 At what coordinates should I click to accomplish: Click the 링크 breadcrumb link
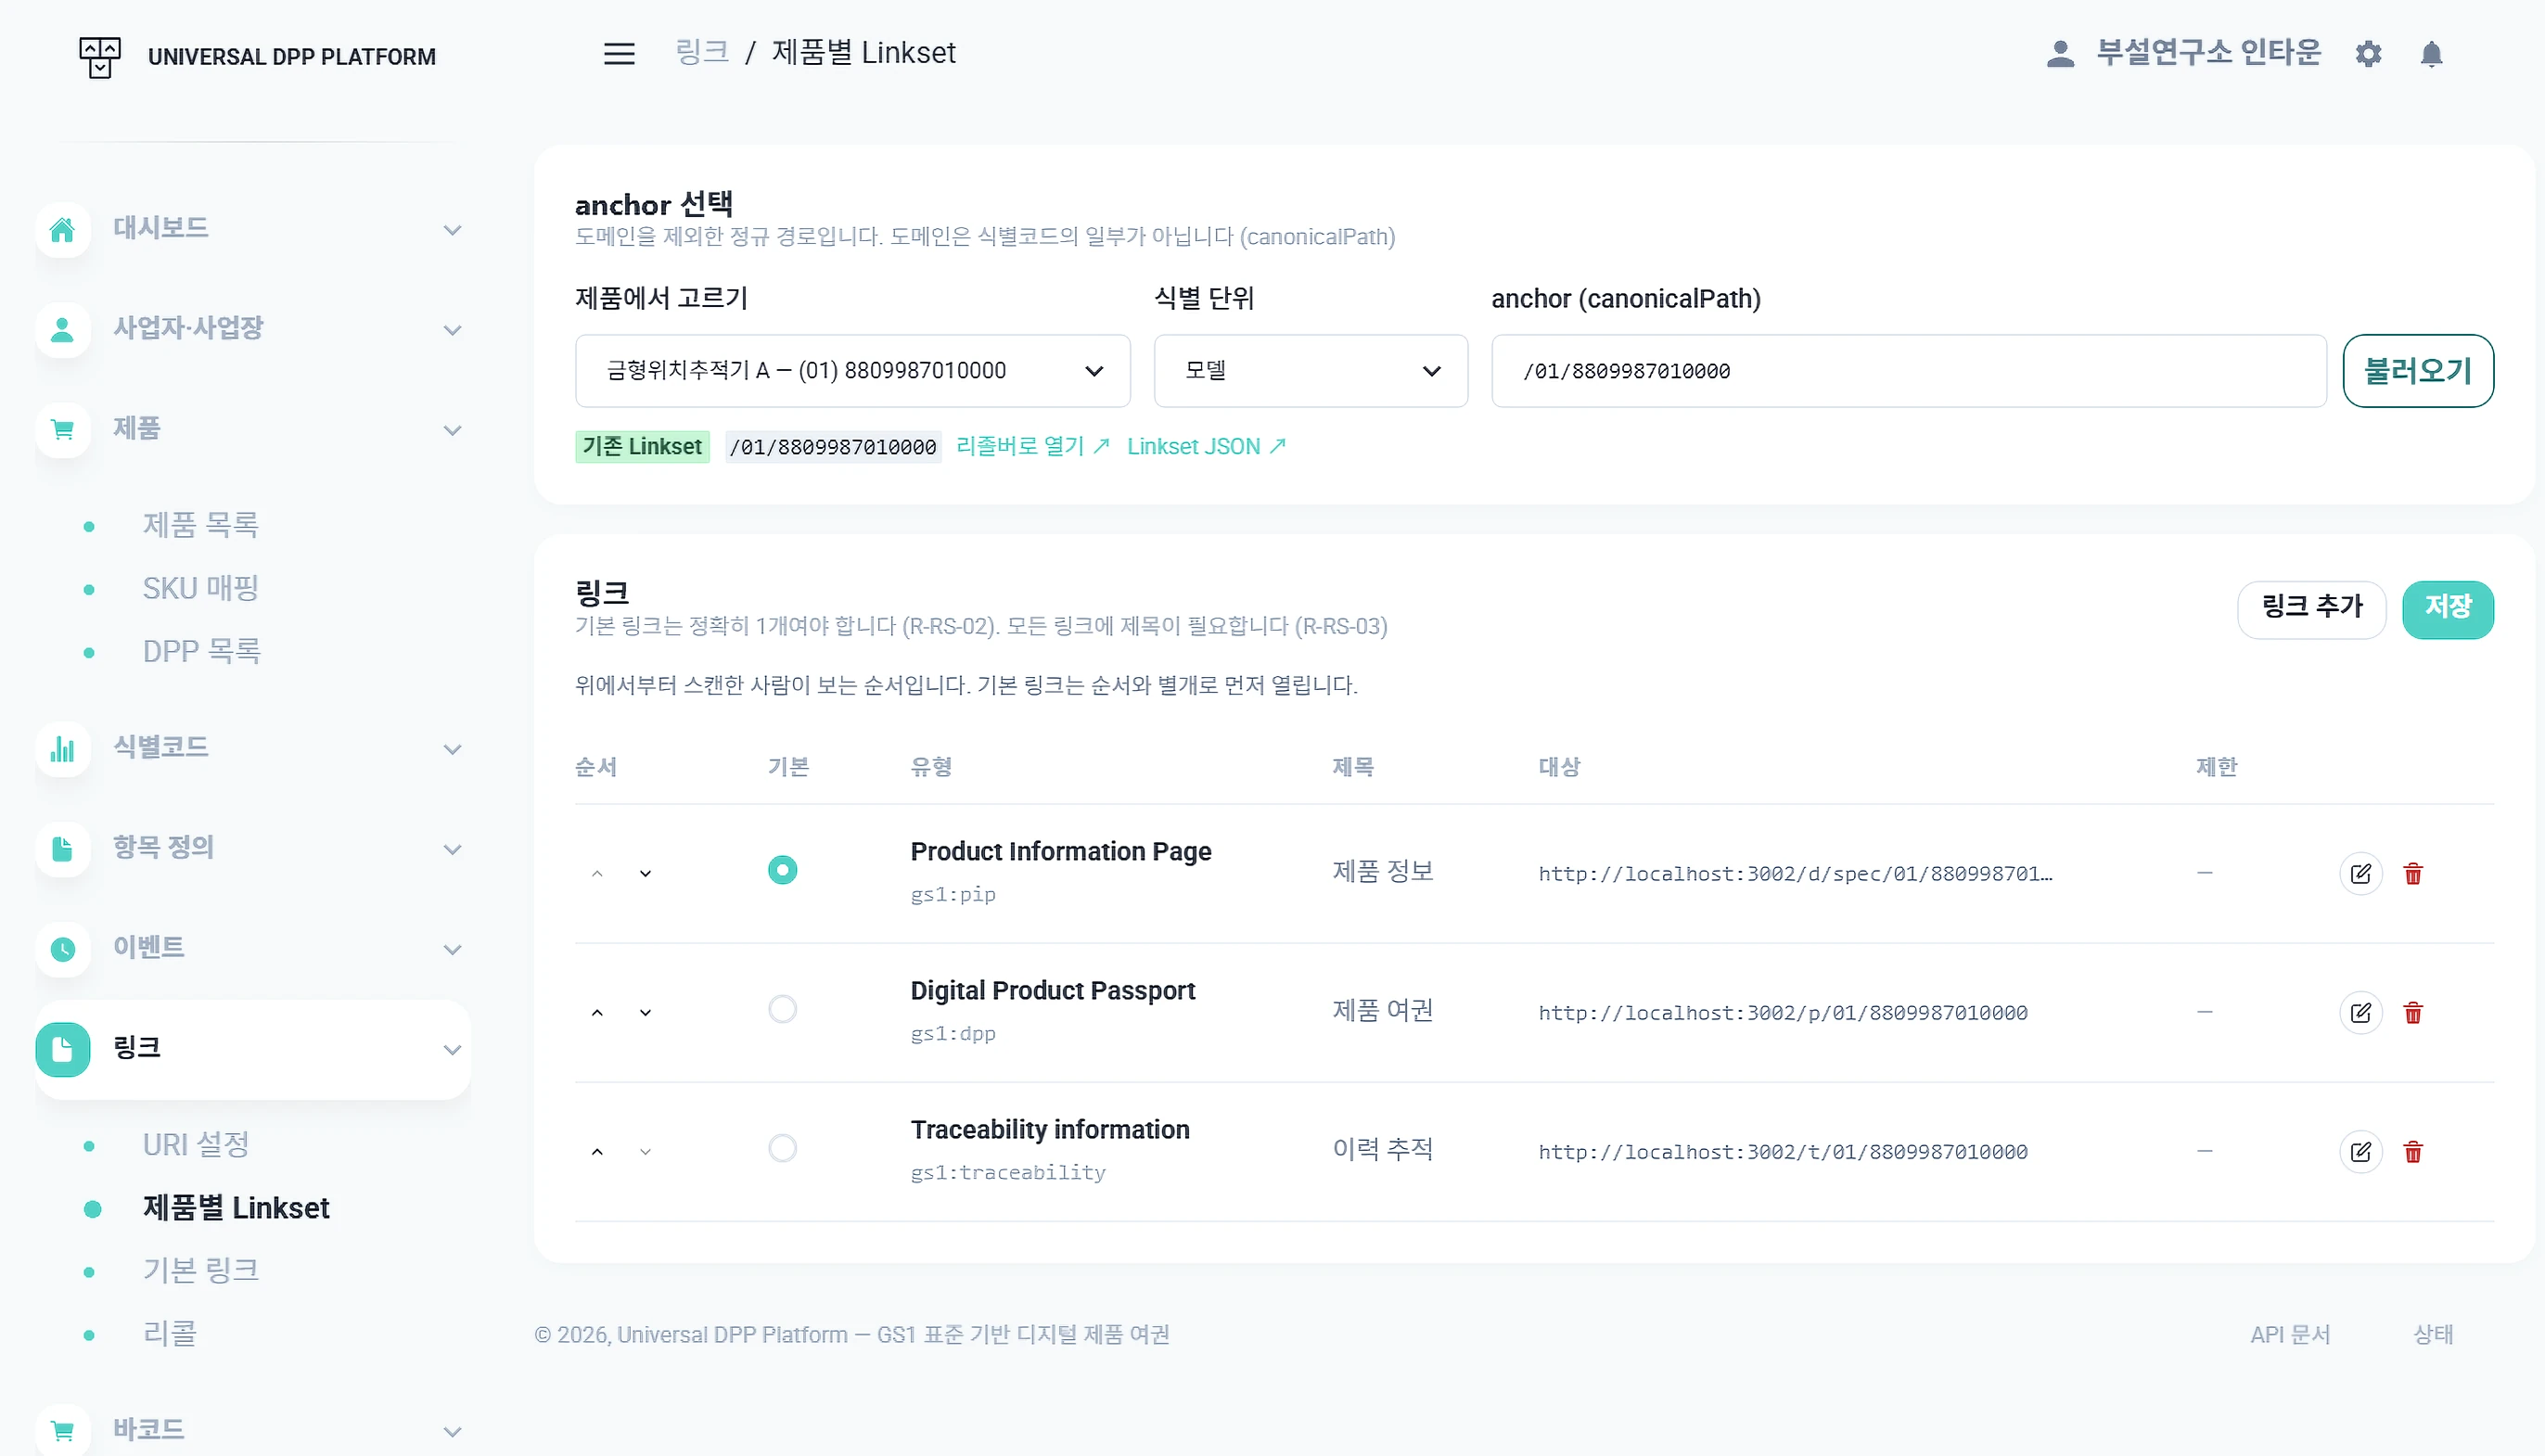pos(701,52)
